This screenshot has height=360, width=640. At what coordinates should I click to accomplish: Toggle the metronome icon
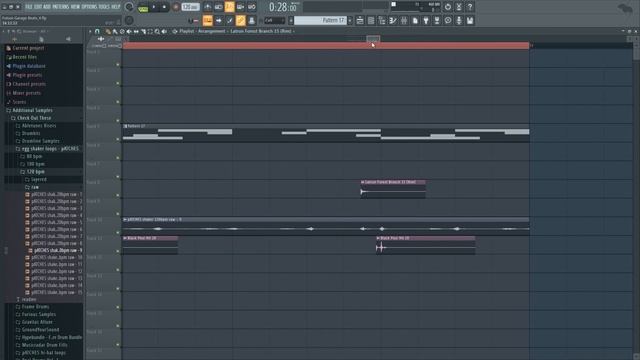coord(208,7)
